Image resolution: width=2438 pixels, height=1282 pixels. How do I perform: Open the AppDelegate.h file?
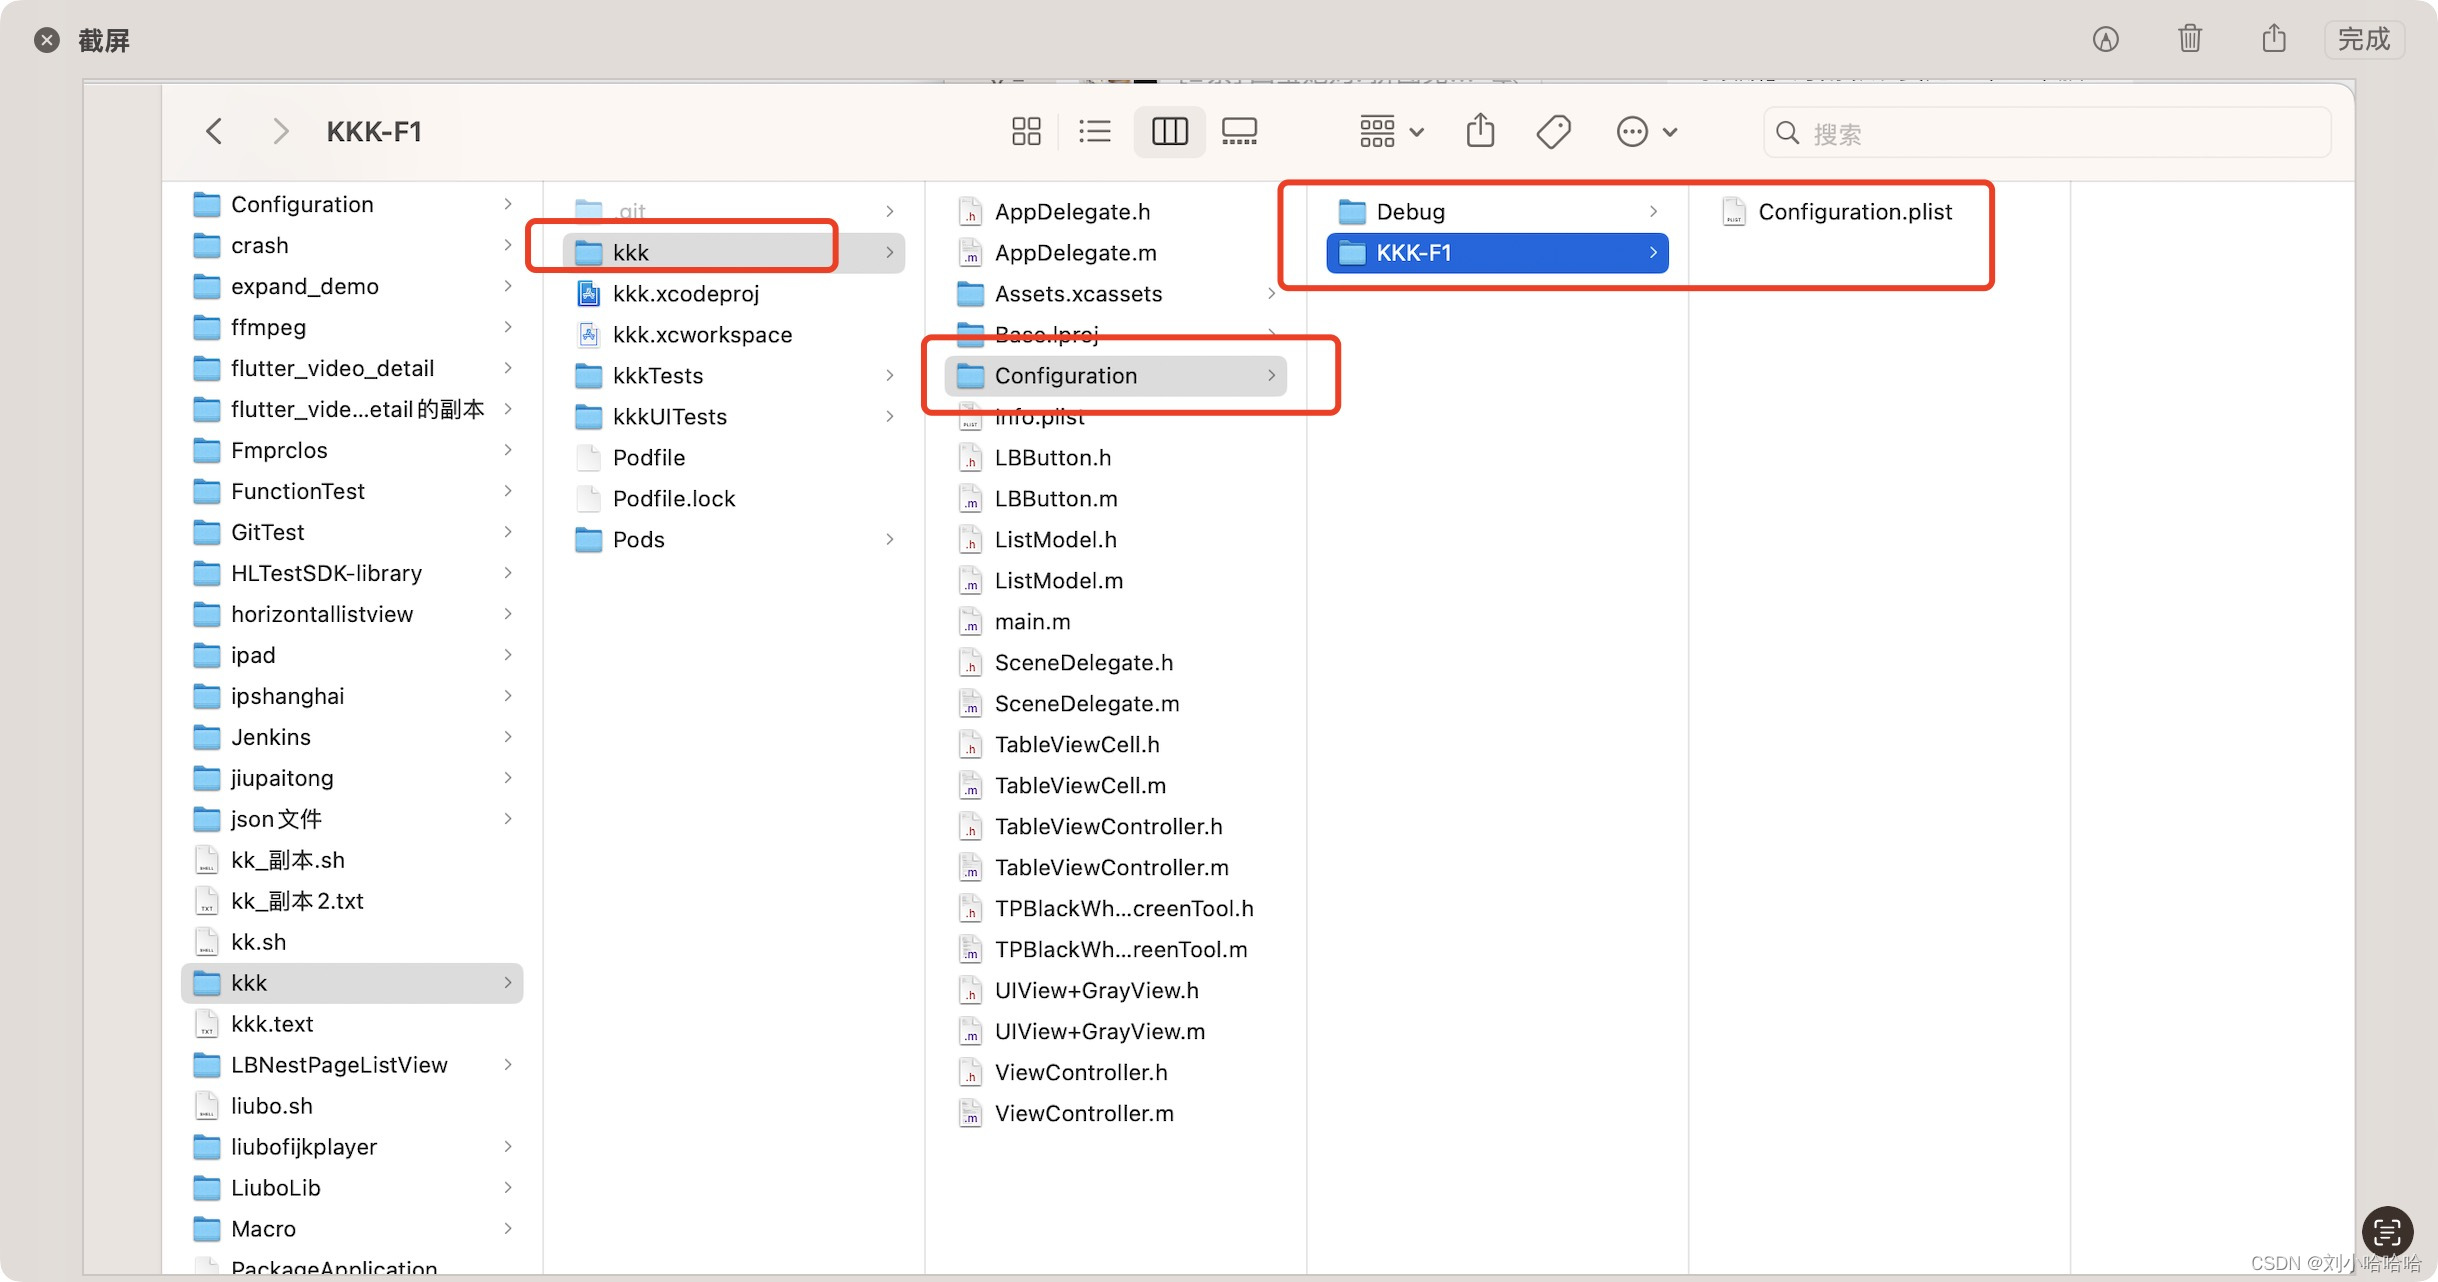click(x=1074, y=211)
